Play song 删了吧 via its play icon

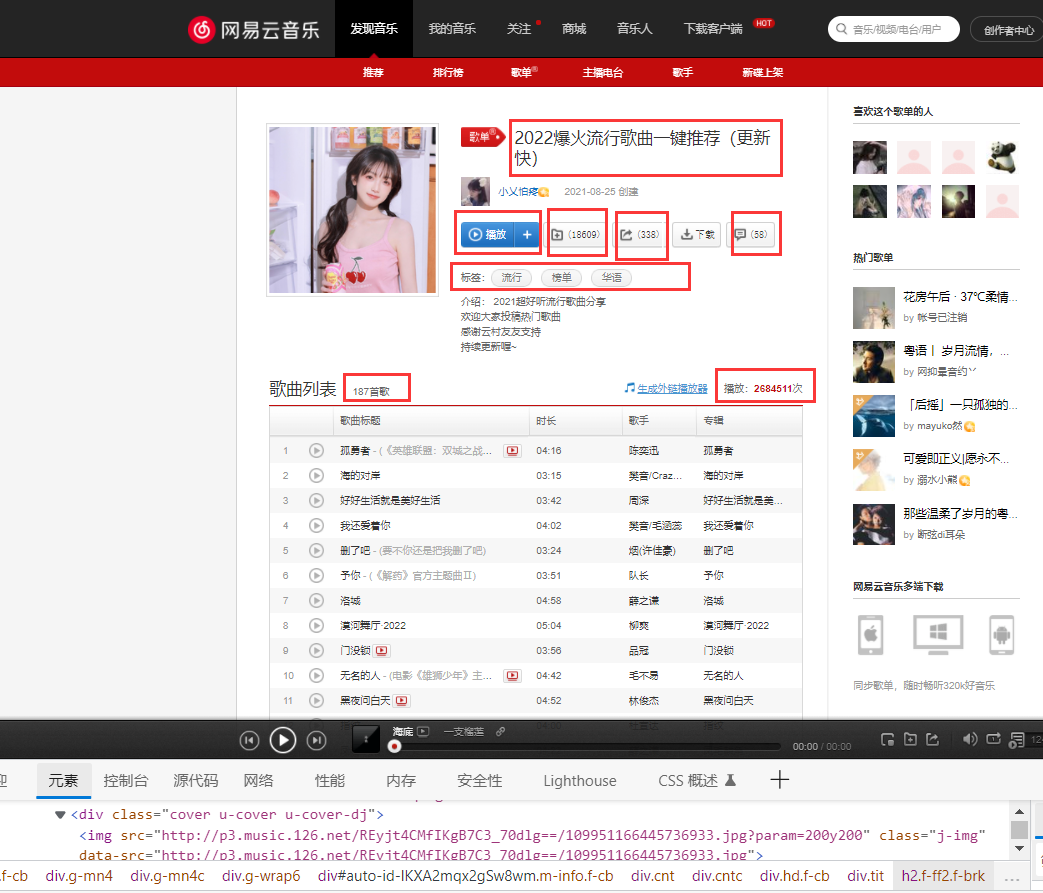(316, 550)
